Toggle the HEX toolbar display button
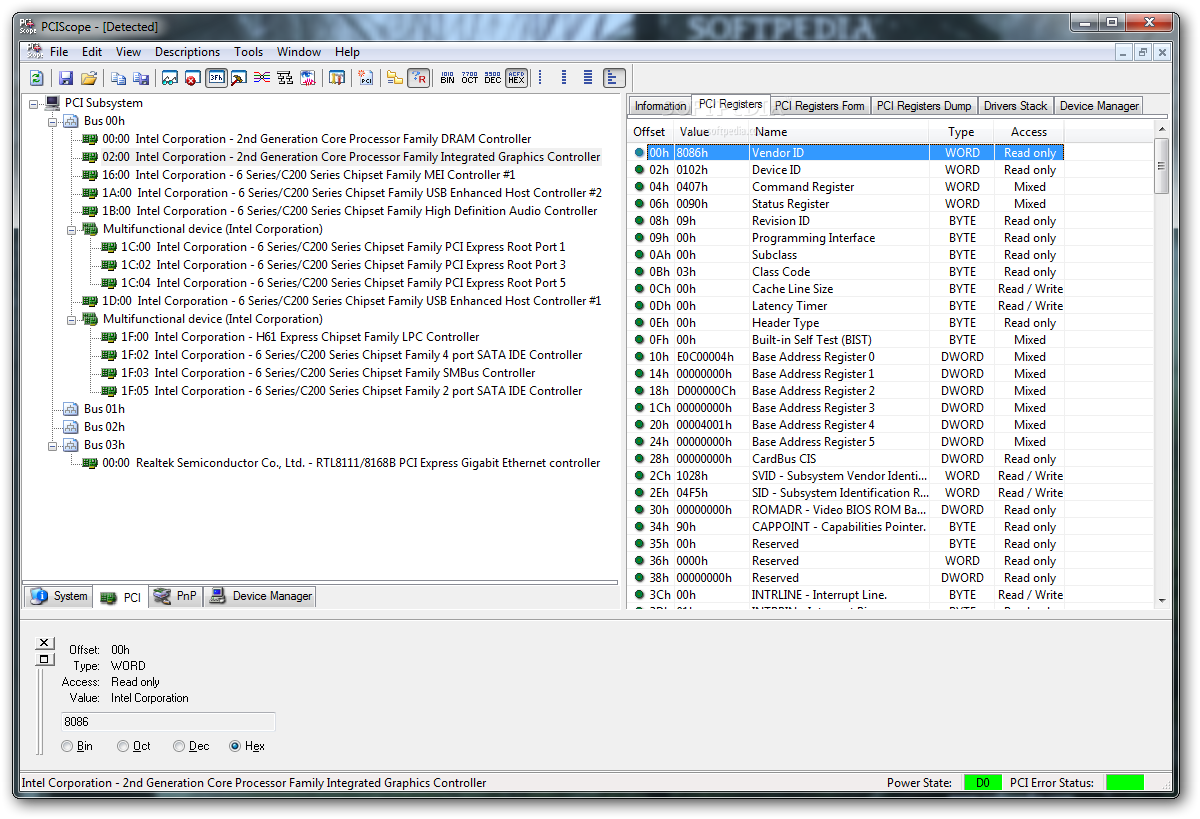Screen dimensions: 1200x819 (516, 77)
